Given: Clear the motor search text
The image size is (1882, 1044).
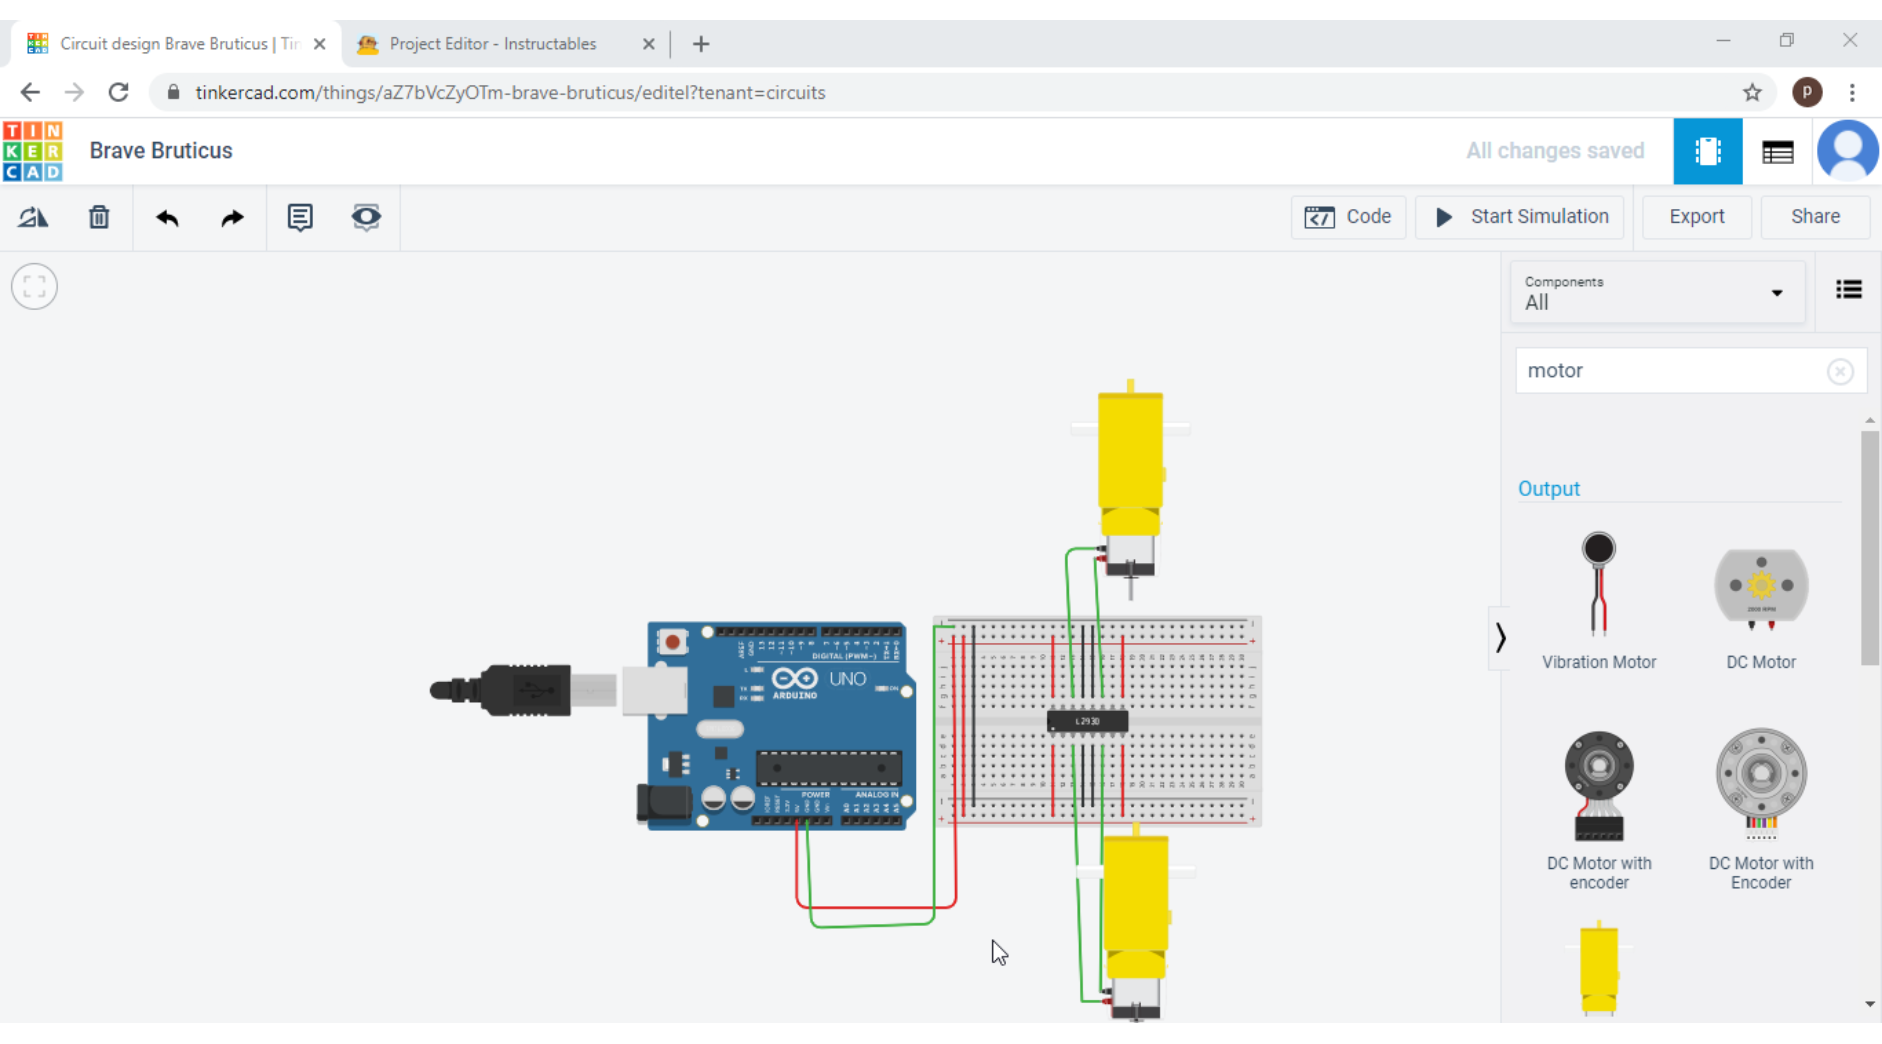Looking at the screenshot, I should [1840, 372].
